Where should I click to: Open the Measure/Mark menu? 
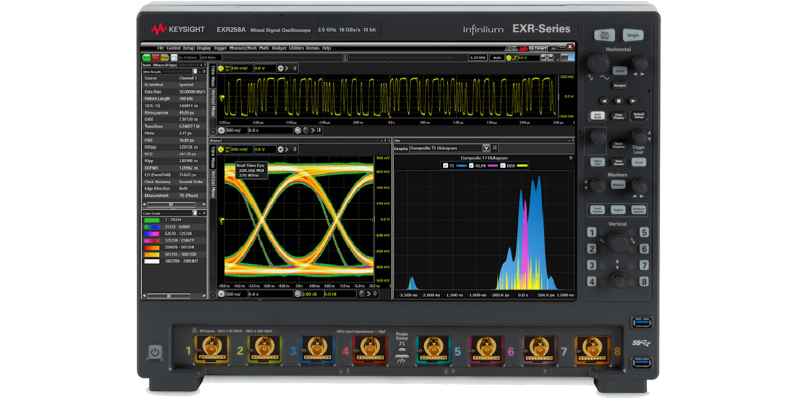(x=243, y=47)
